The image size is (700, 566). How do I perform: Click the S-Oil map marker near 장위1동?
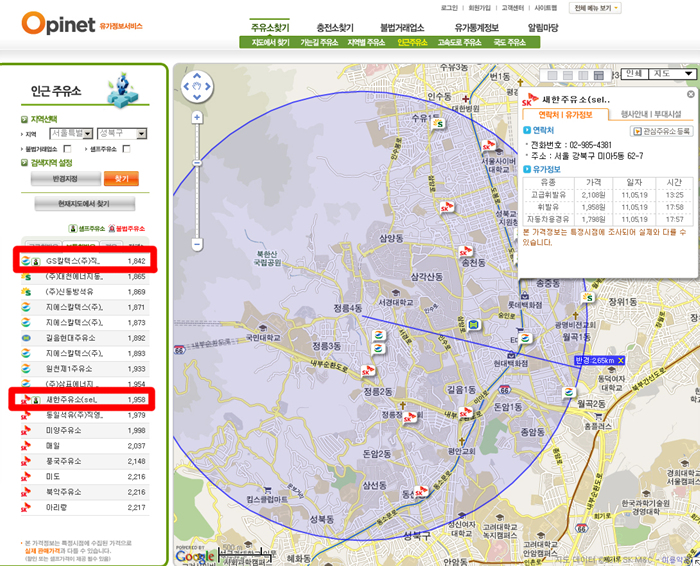(x=588, y=297)
